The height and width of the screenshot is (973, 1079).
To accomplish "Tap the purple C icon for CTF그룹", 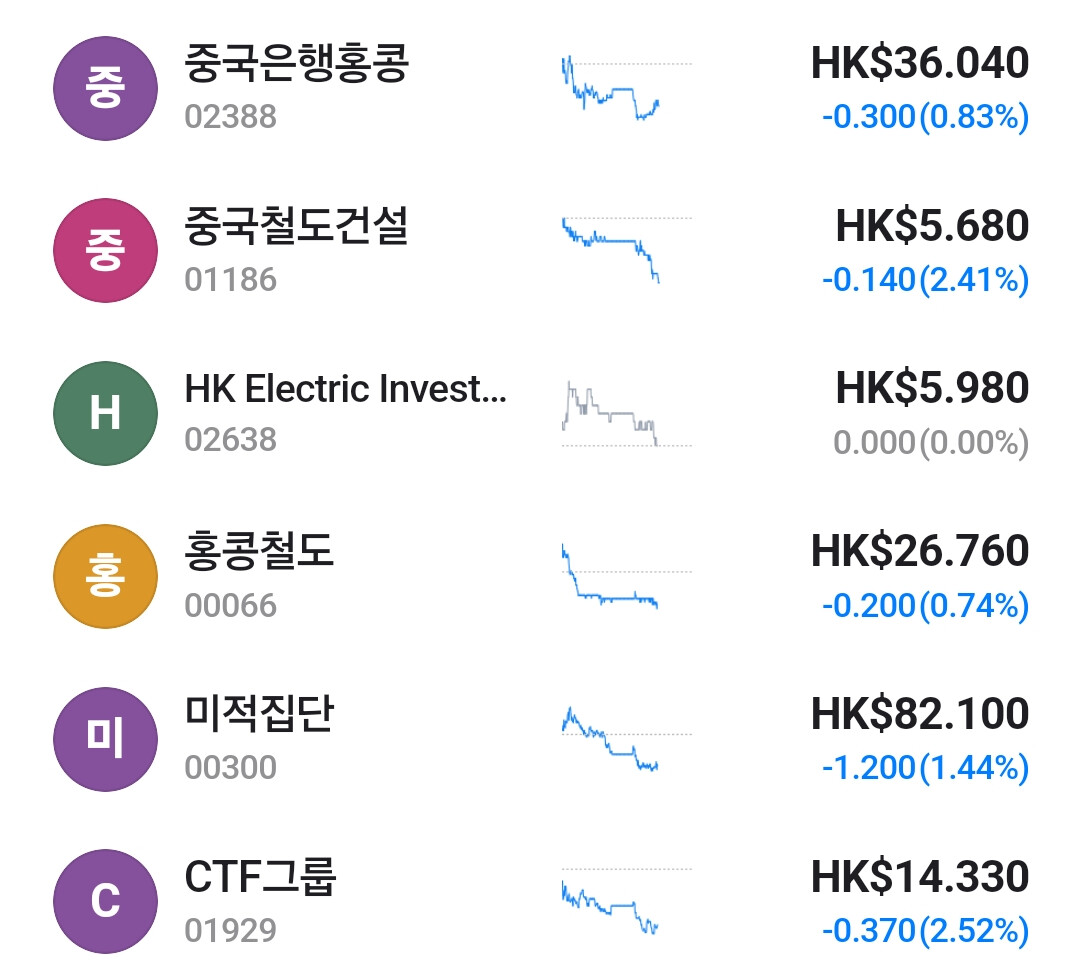I will [x=105, y=901].
